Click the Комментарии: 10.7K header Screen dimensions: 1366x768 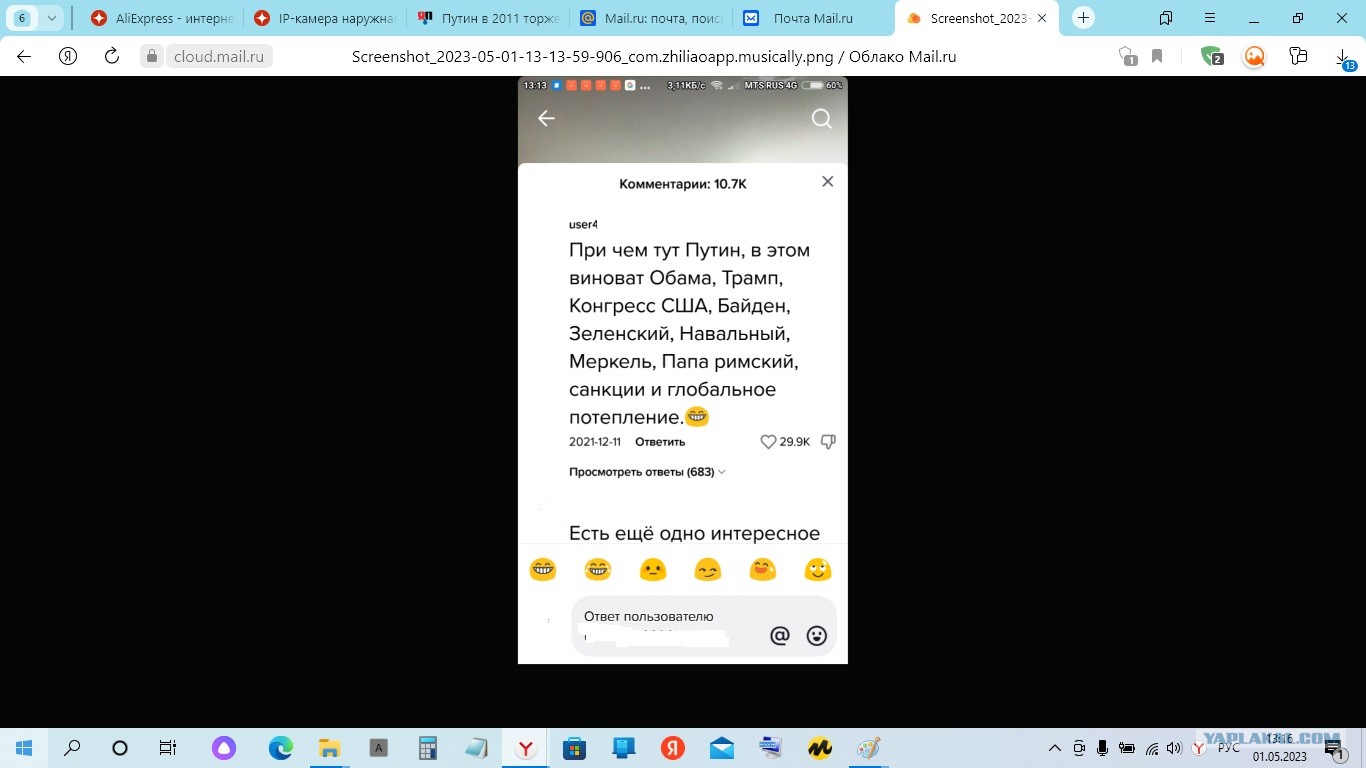pyautogui.click(x=683, y=184)
